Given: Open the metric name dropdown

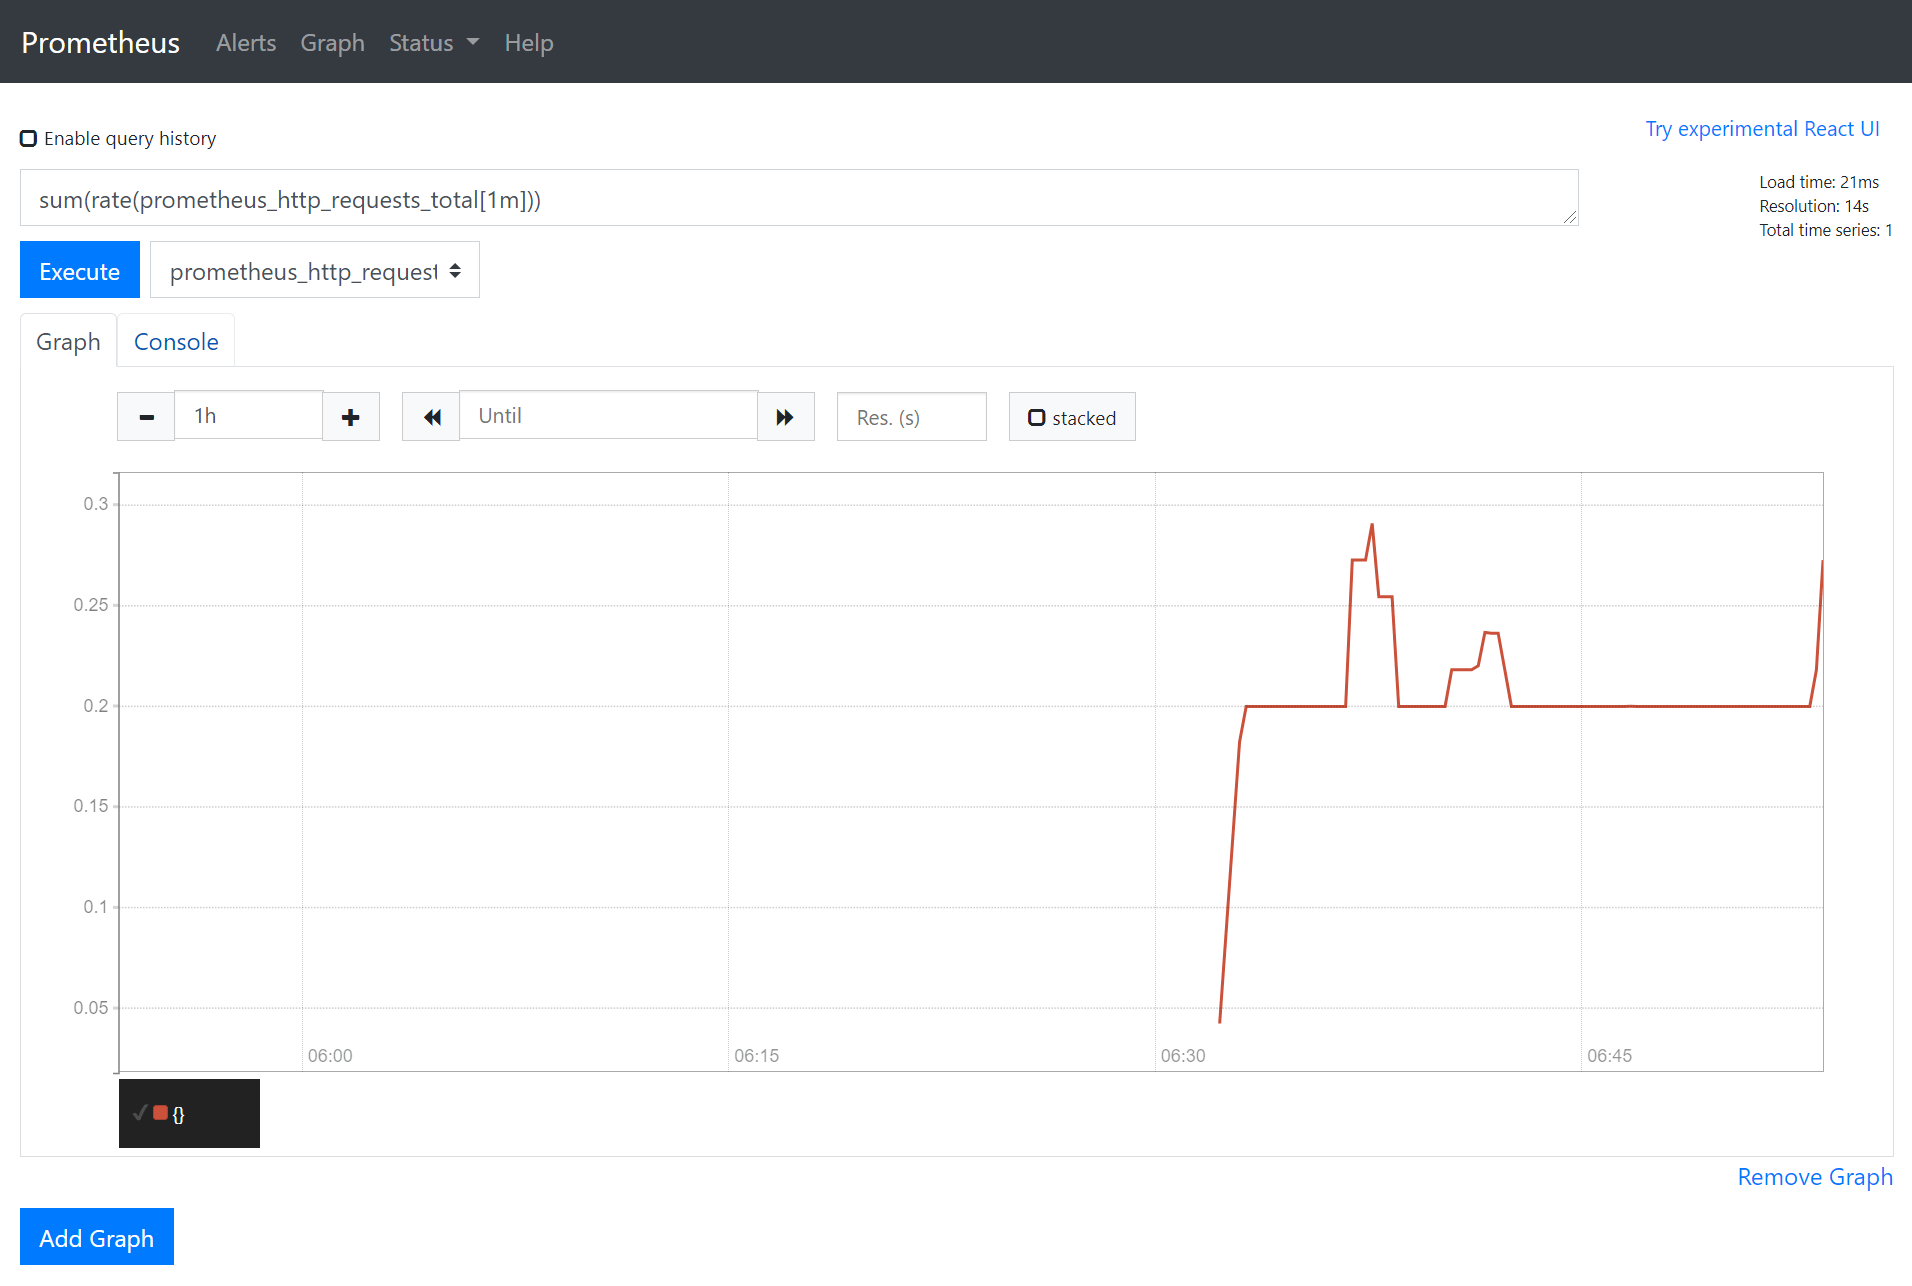Looking at the screenshot, I should click(x=315, y=270).
